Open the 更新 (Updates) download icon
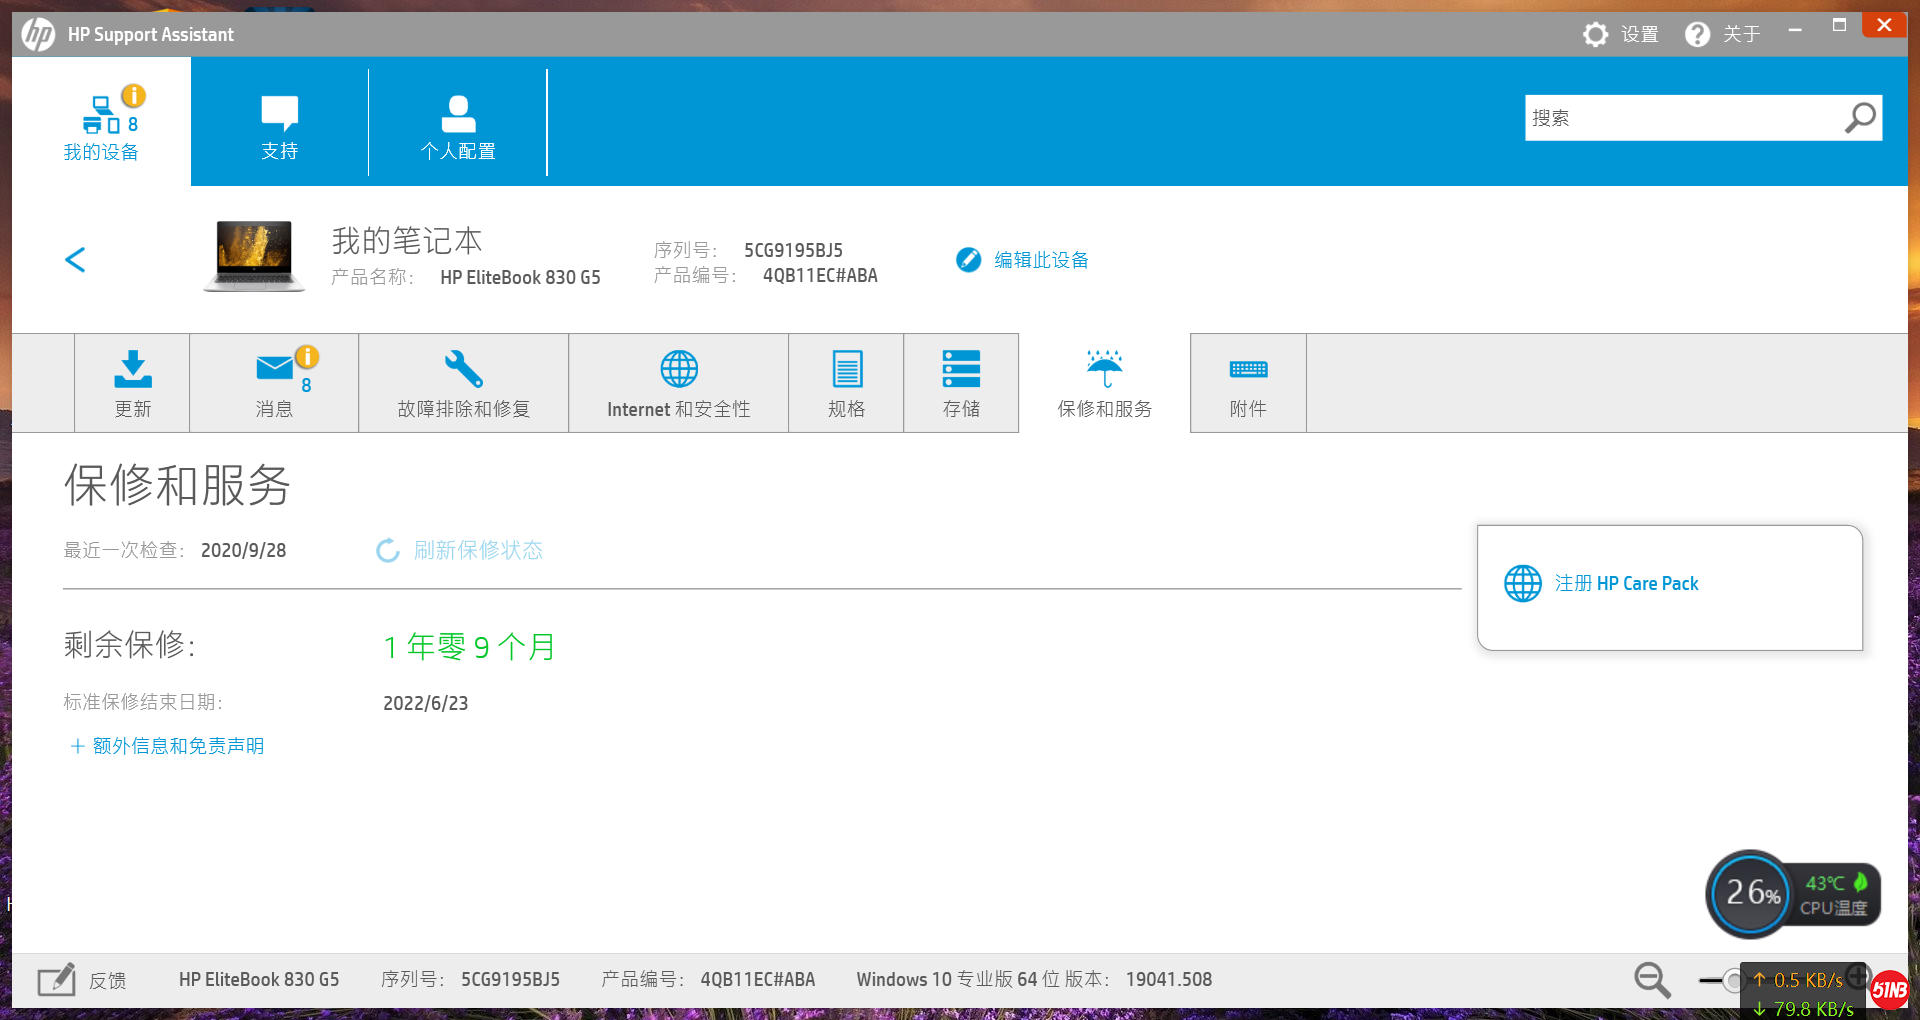Viewport: 1920px width, 1020px height. pyautogui.click(x=132, y=369)
